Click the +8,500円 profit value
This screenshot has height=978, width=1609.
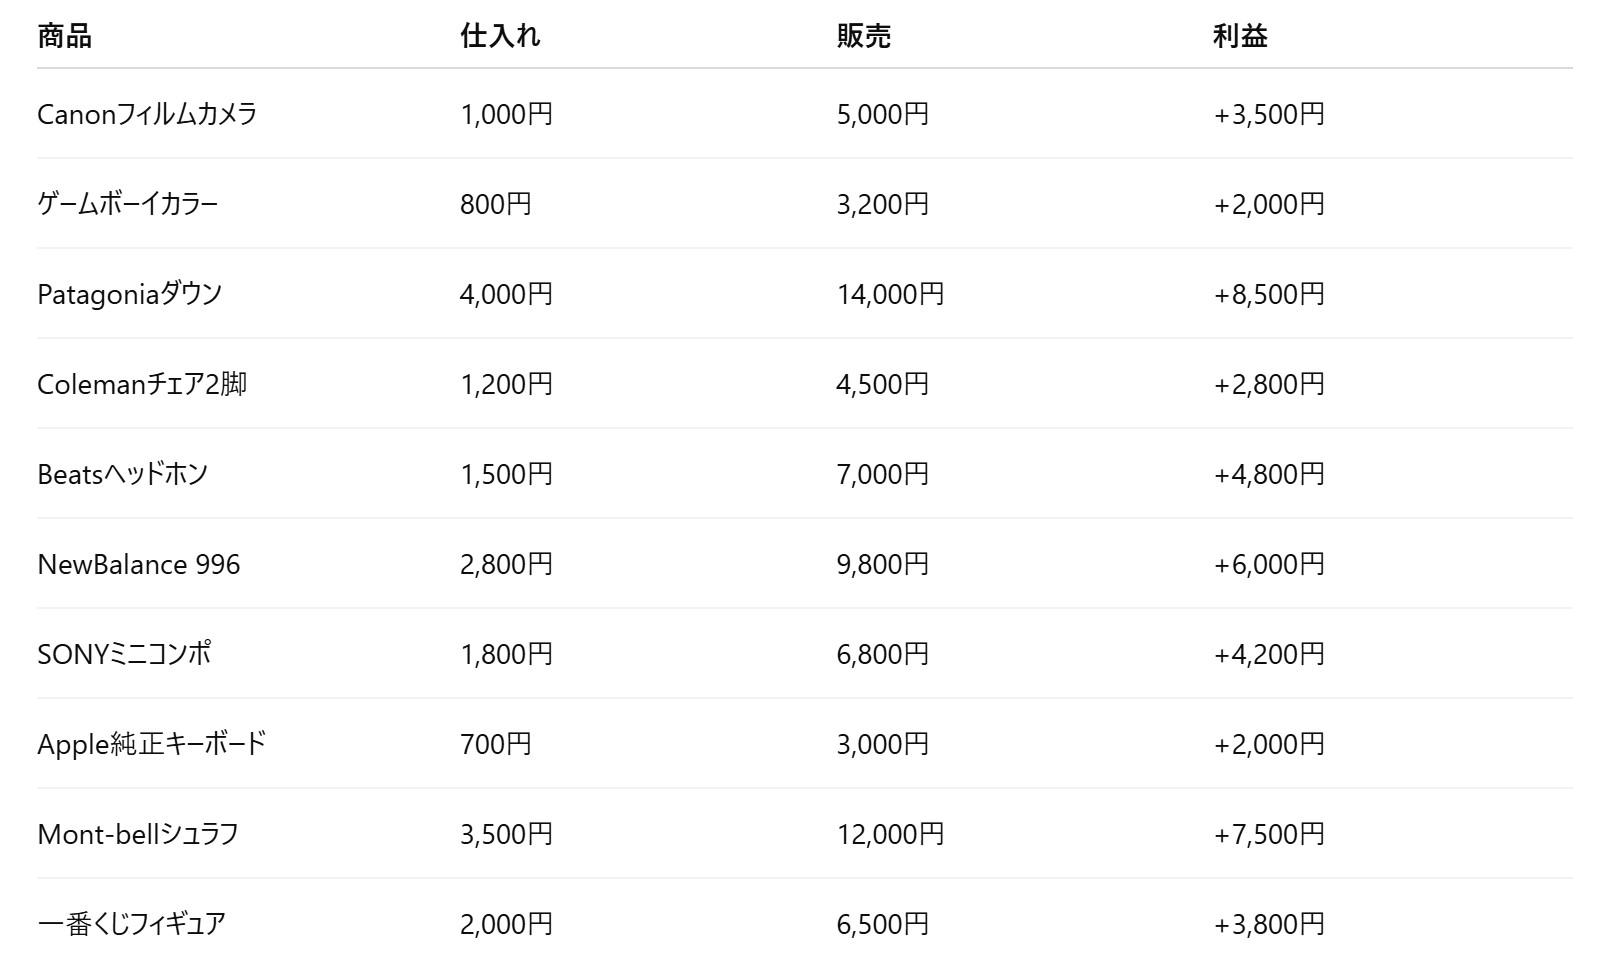point(1269,294)
